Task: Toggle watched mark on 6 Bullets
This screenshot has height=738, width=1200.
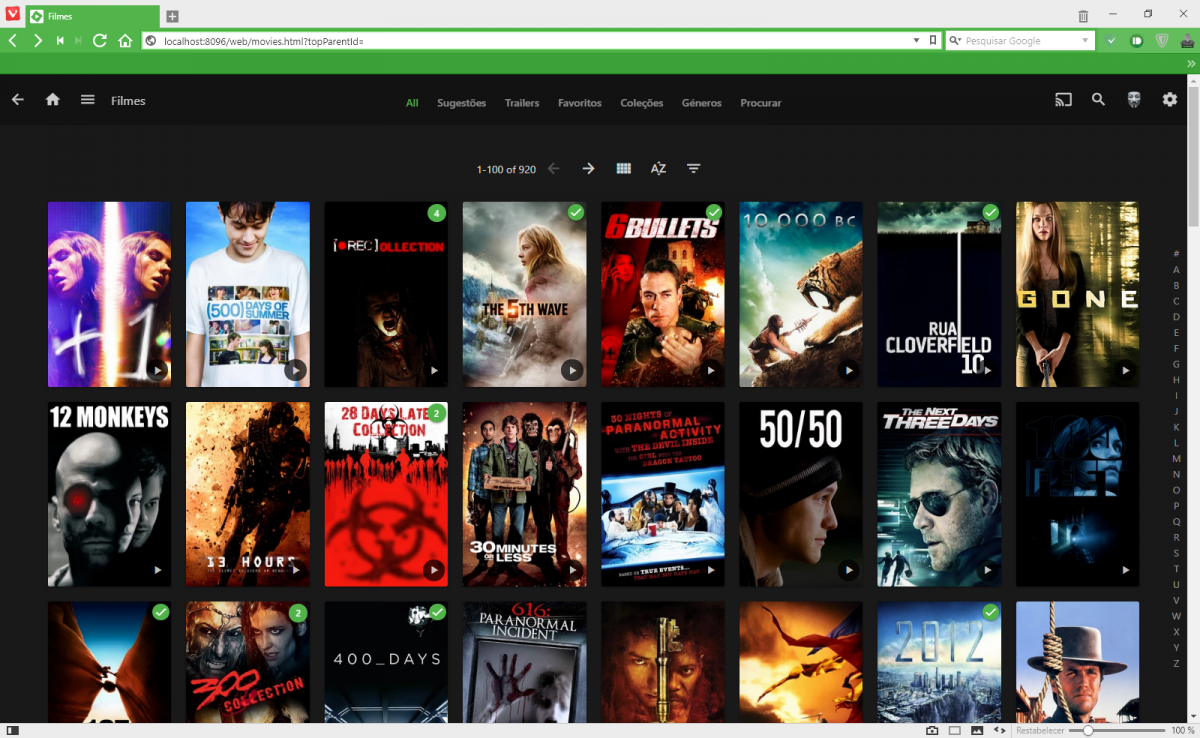Action: (714, 212)
